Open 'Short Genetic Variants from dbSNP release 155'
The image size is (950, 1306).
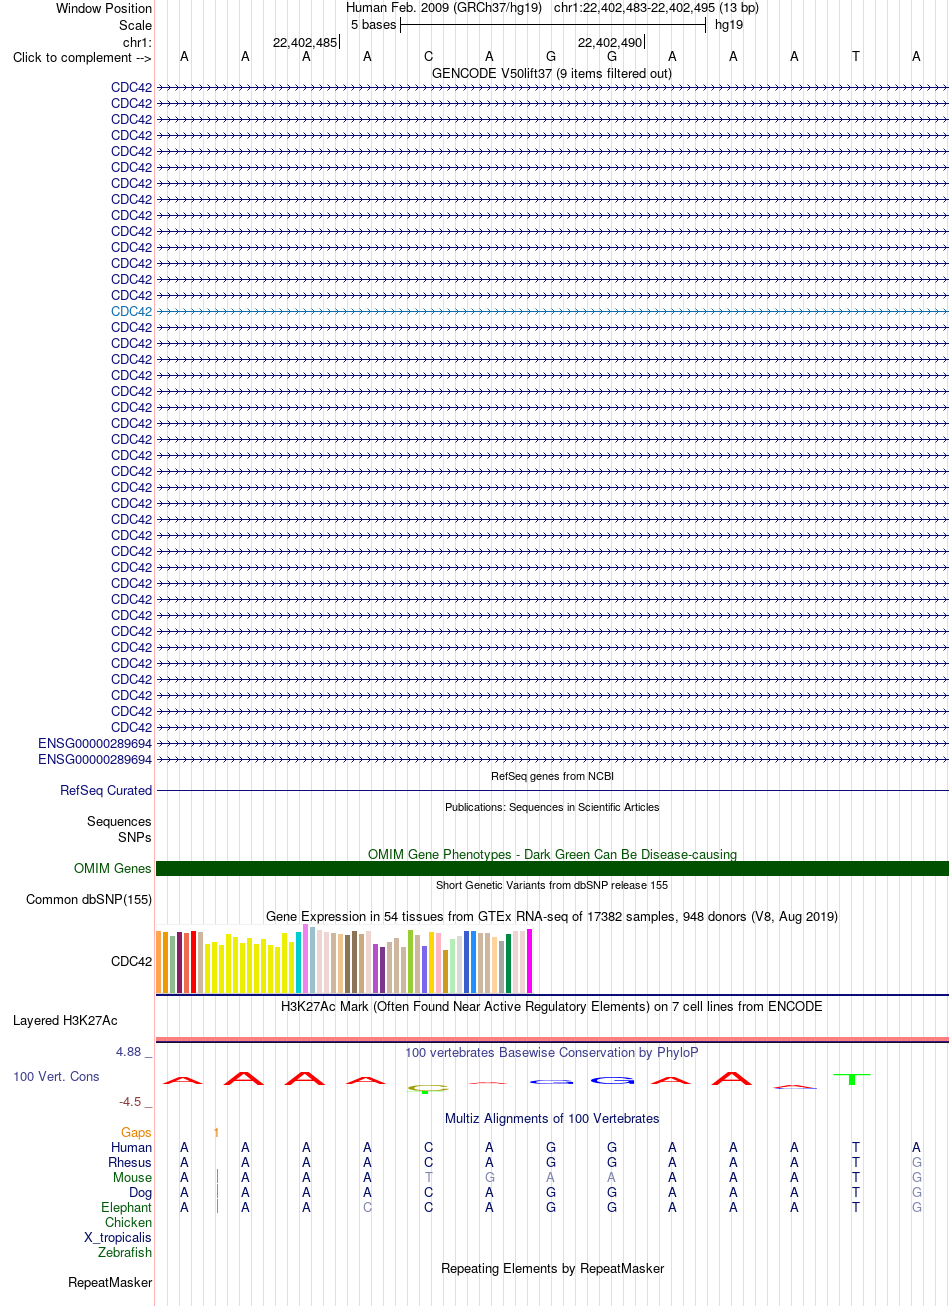552,885
